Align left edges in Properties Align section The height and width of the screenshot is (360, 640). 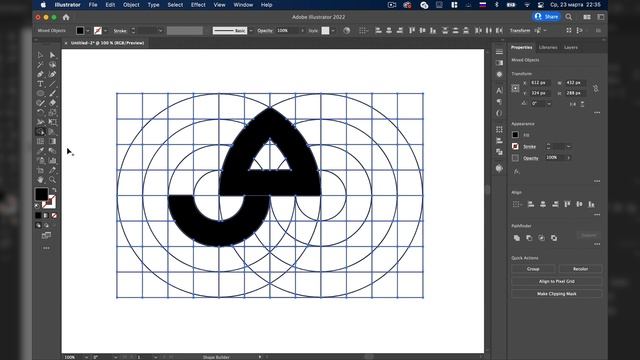tap(531, 204)
